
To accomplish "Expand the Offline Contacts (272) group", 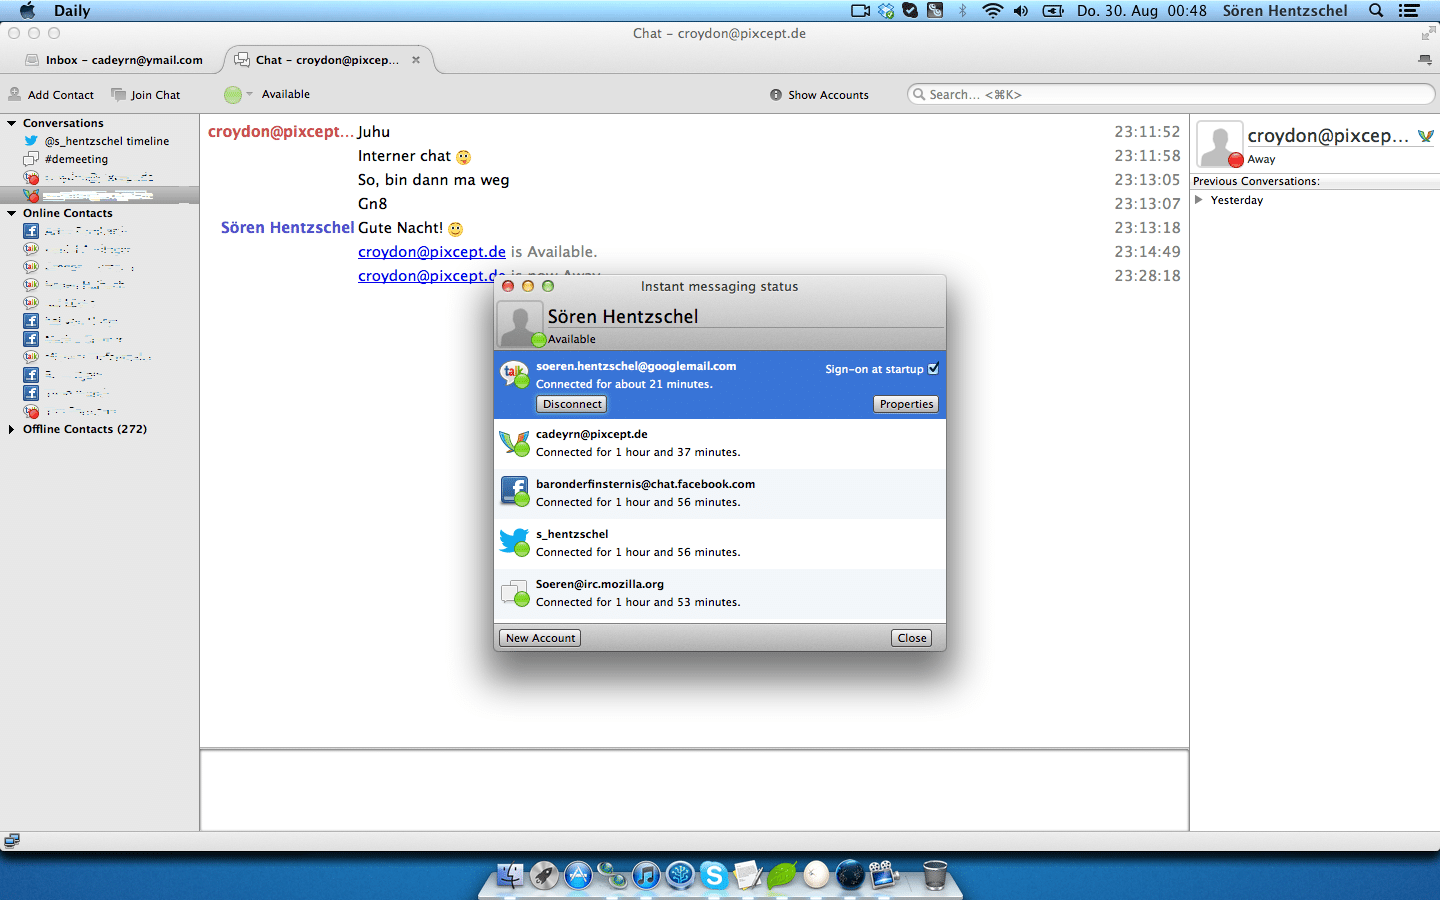I will tap(12, 430).
